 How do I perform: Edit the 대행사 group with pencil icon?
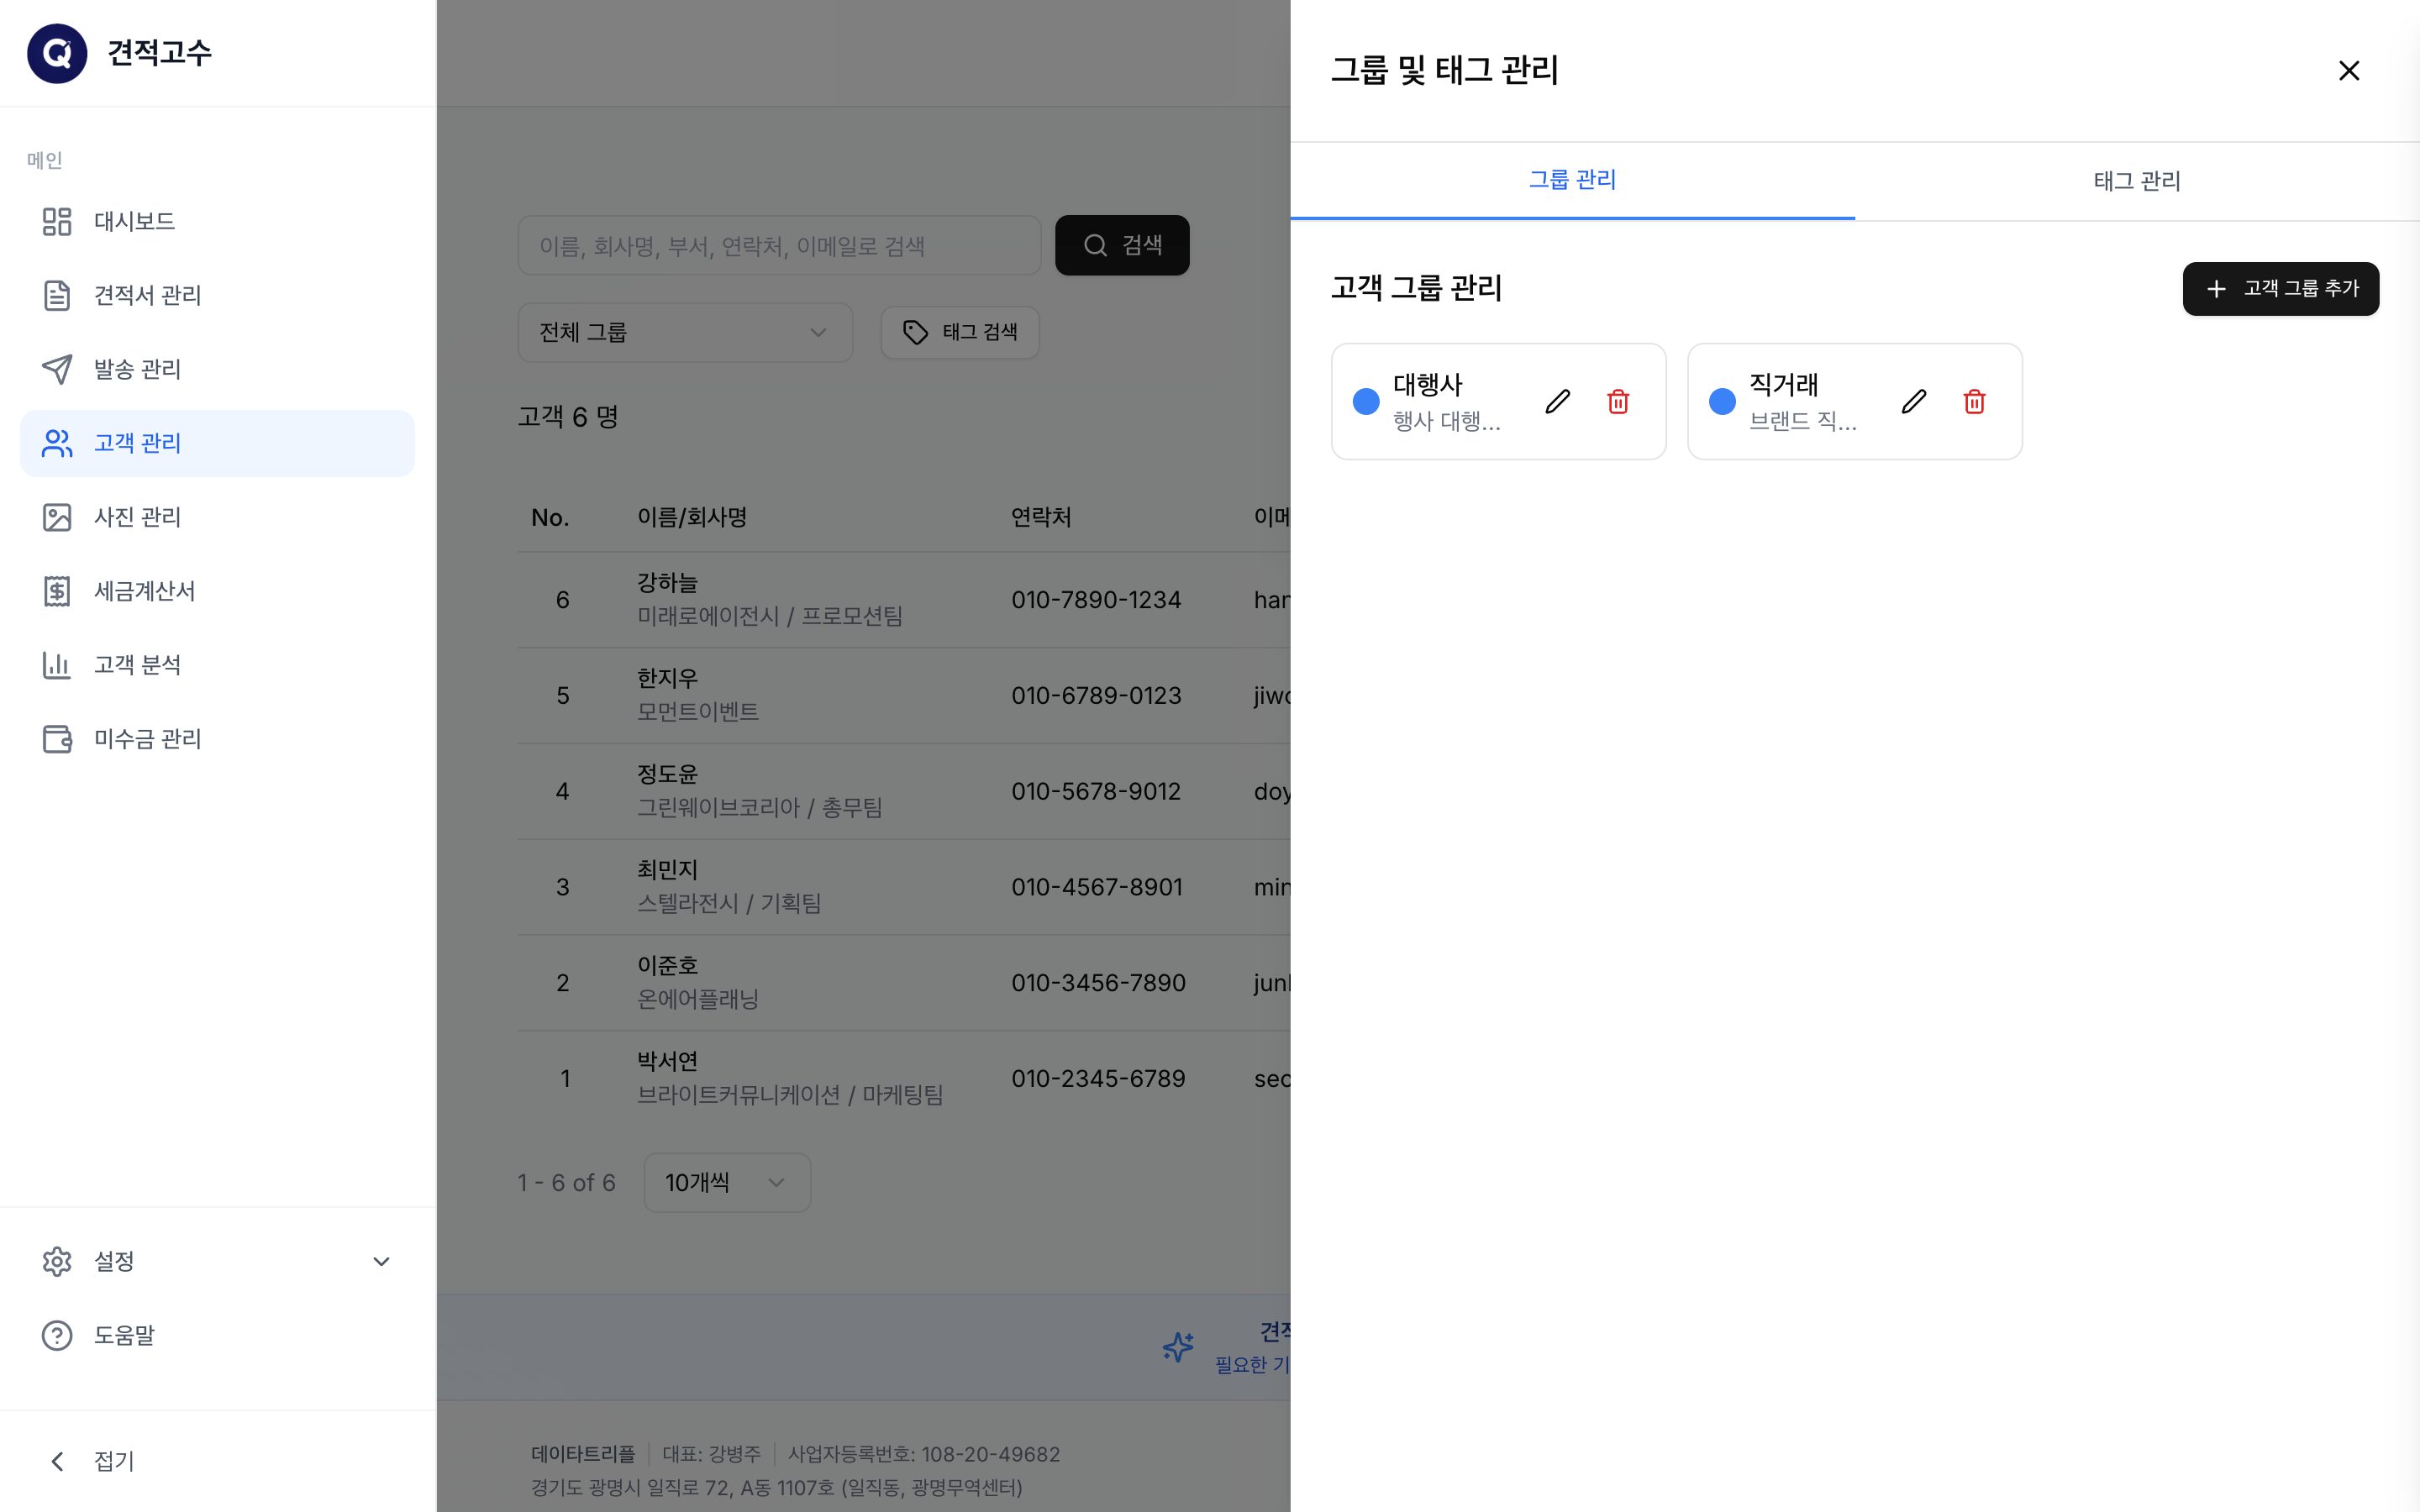pos(1557,402)
